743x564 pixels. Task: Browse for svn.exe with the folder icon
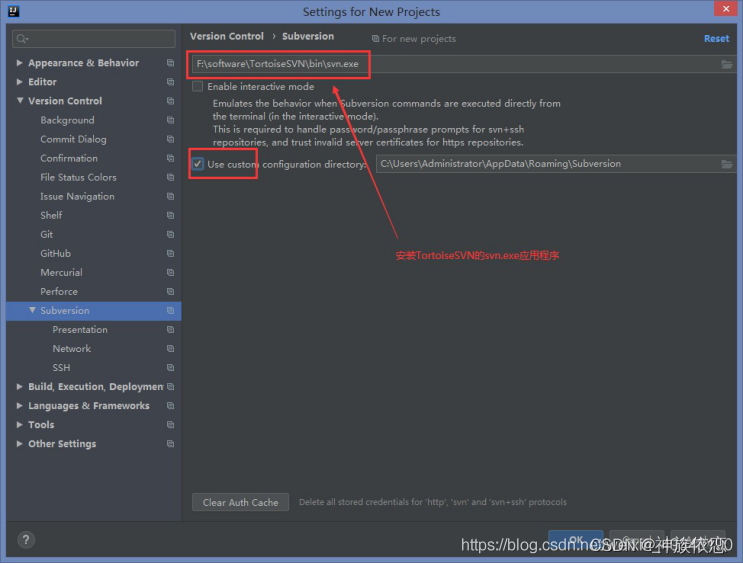(726, 64)
